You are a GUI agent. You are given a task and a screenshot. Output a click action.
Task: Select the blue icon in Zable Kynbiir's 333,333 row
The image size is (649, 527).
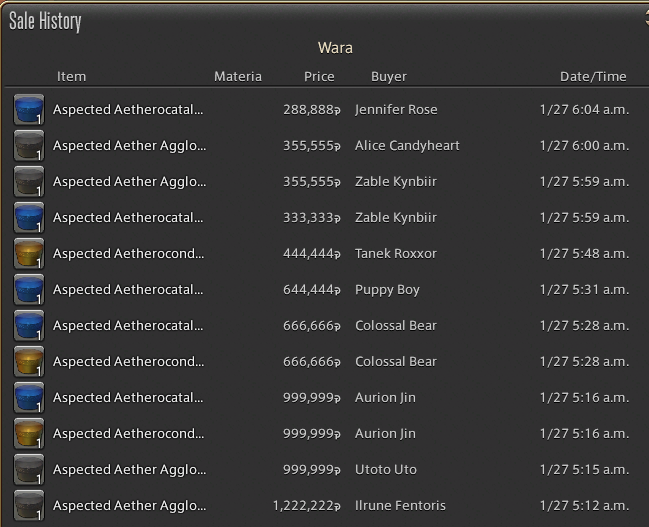coord(29,218)
